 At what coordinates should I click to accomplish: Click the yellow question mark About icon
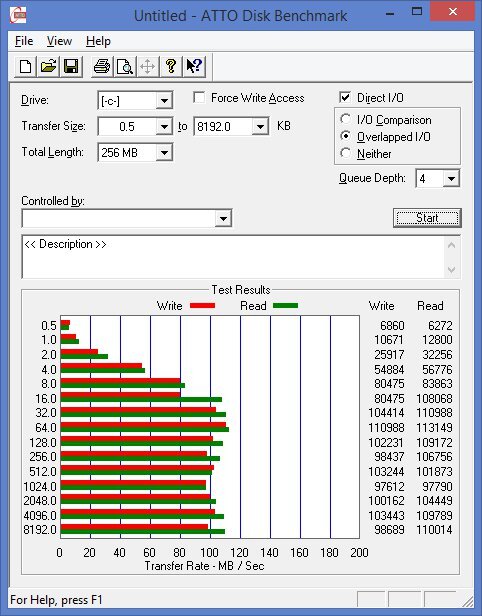171,66
